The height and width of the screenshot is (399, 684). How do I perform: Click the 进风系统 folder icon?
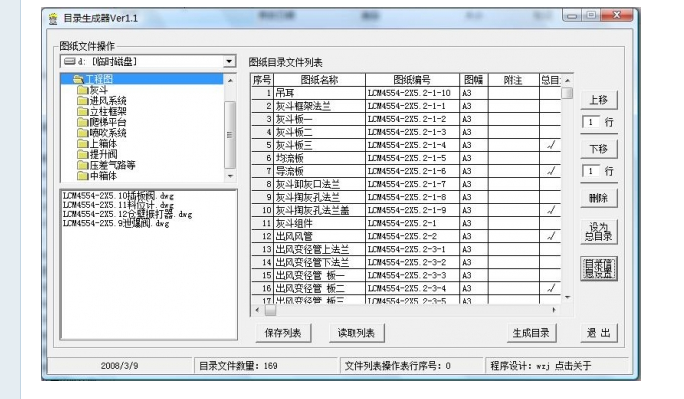(82, 101)
